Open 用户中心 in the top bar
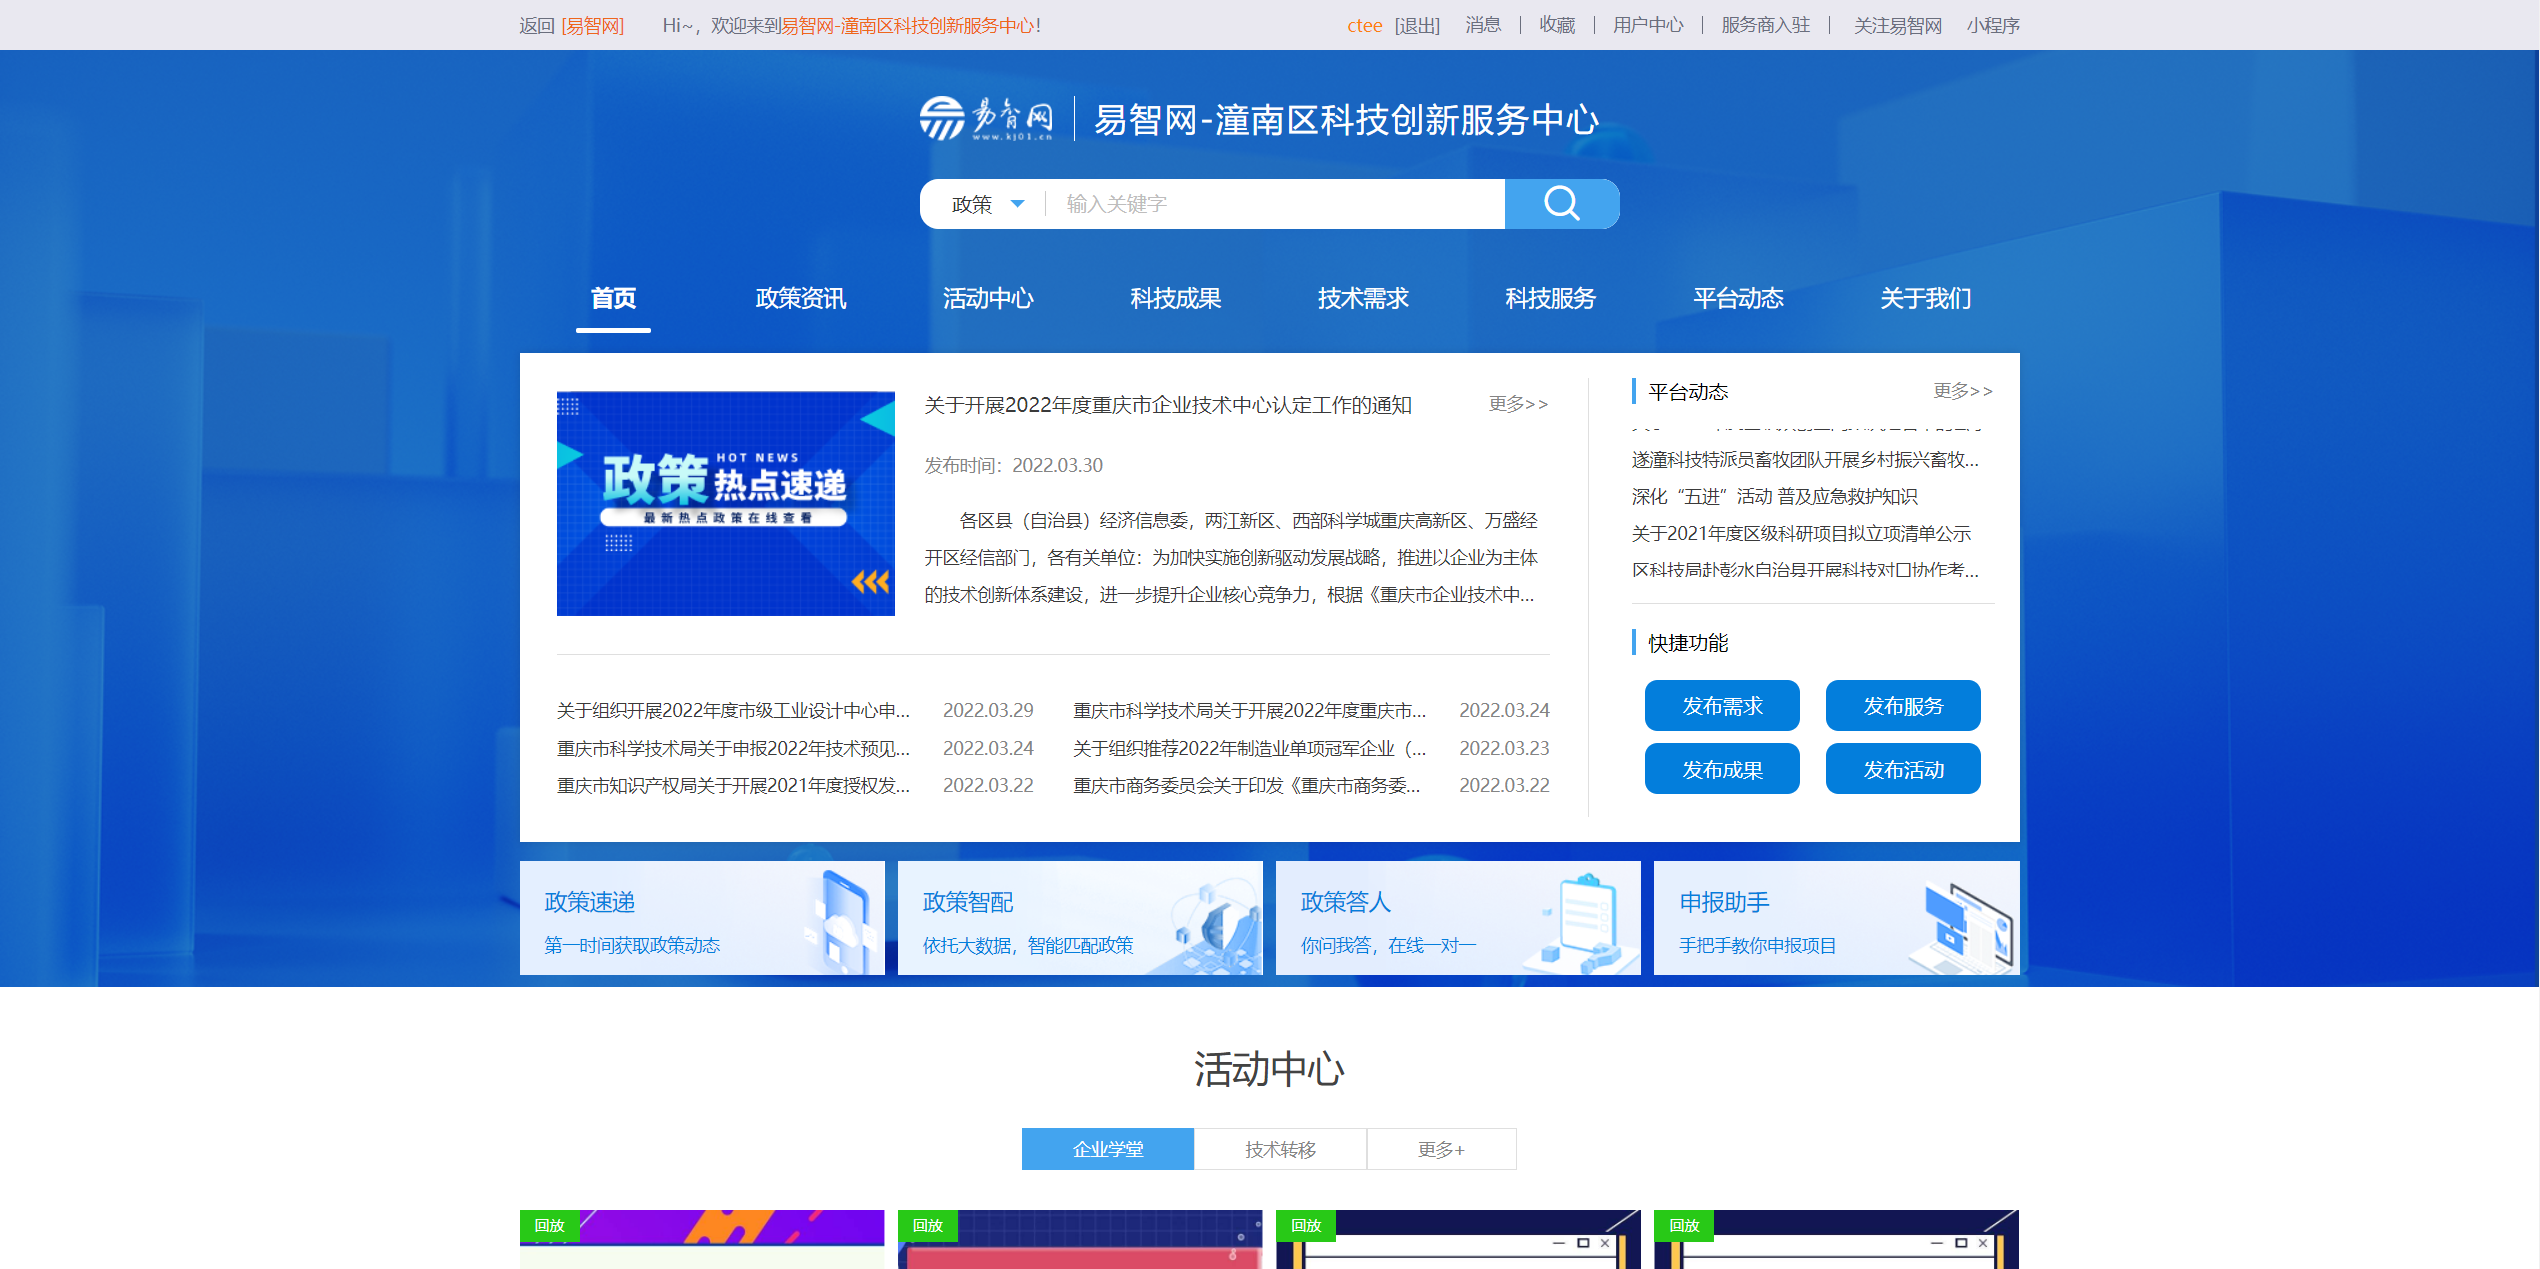Viewport: 2540px width, 1269px height. [x=1648, y=25]
